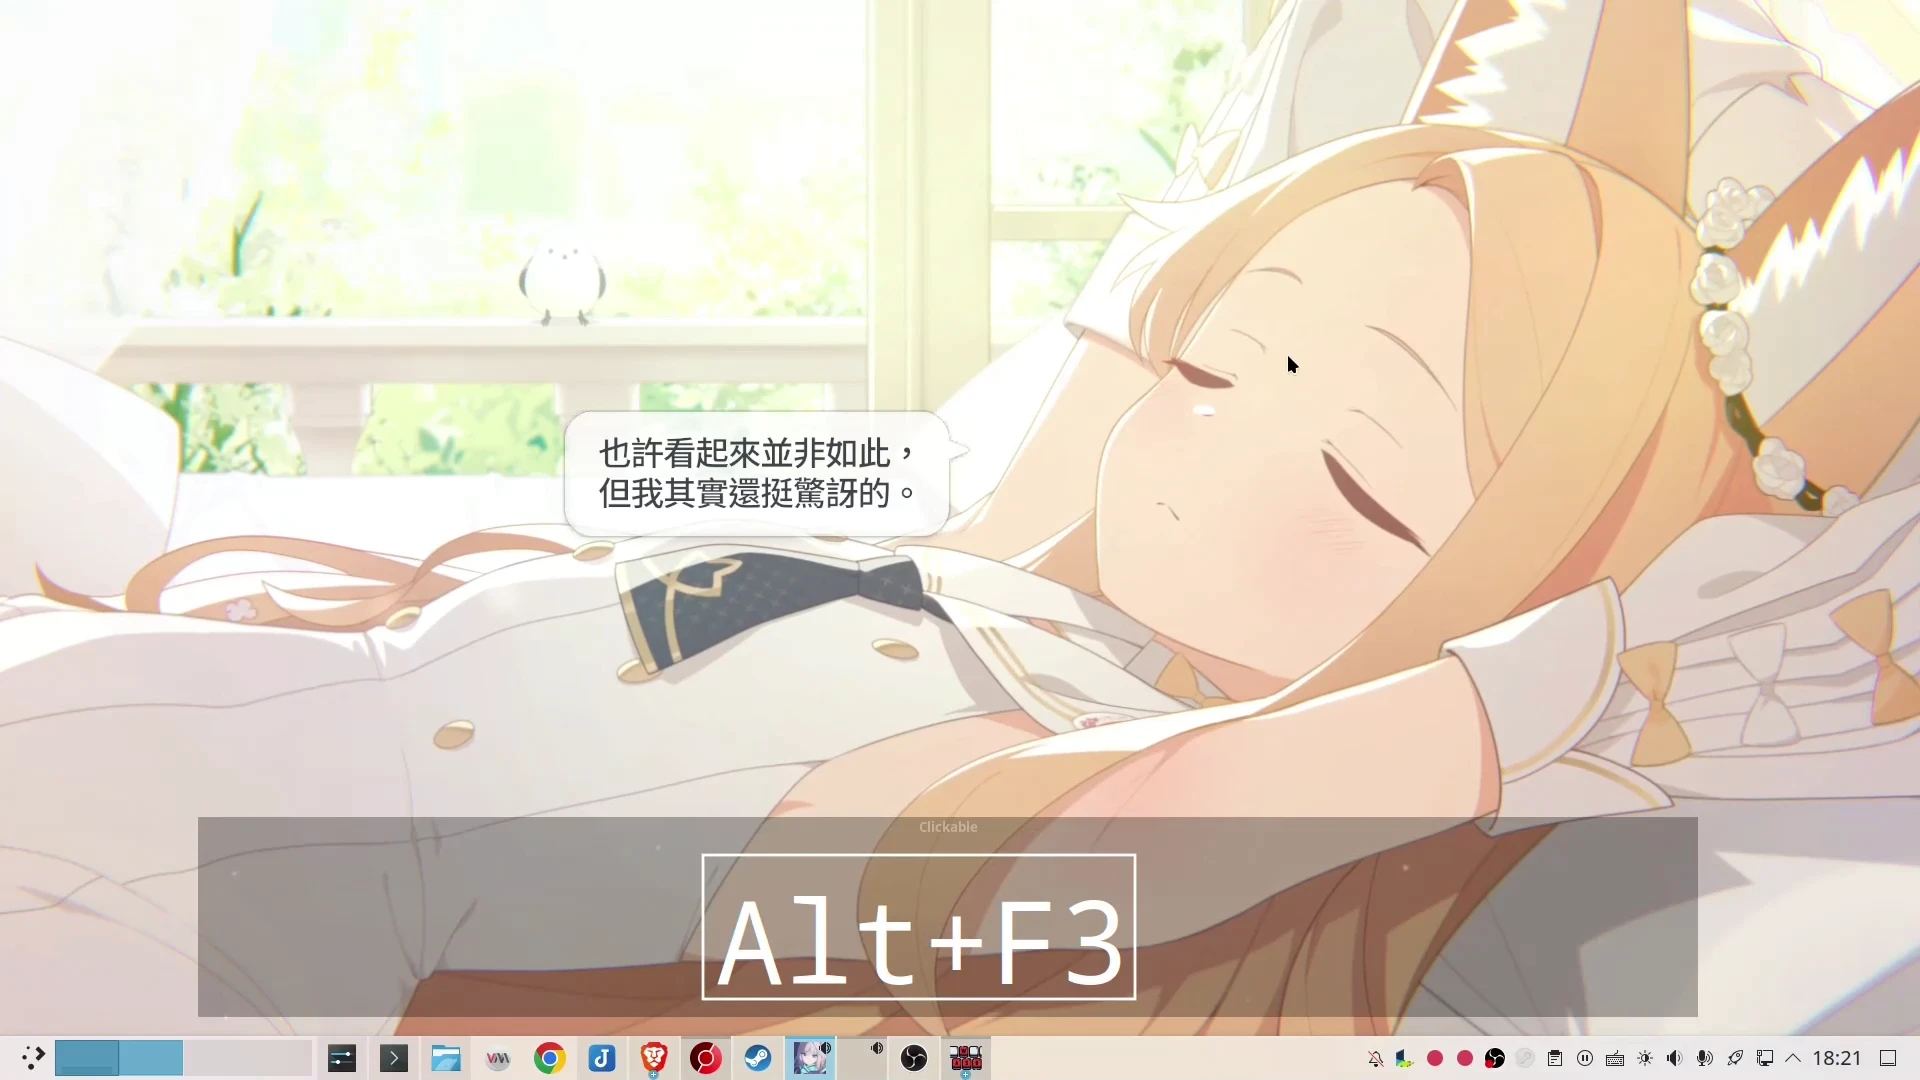The height and width of the screenshot is (1080, 1920).
Task: Launch OBS Studio from the taskbar
Action: point(913,1058)
